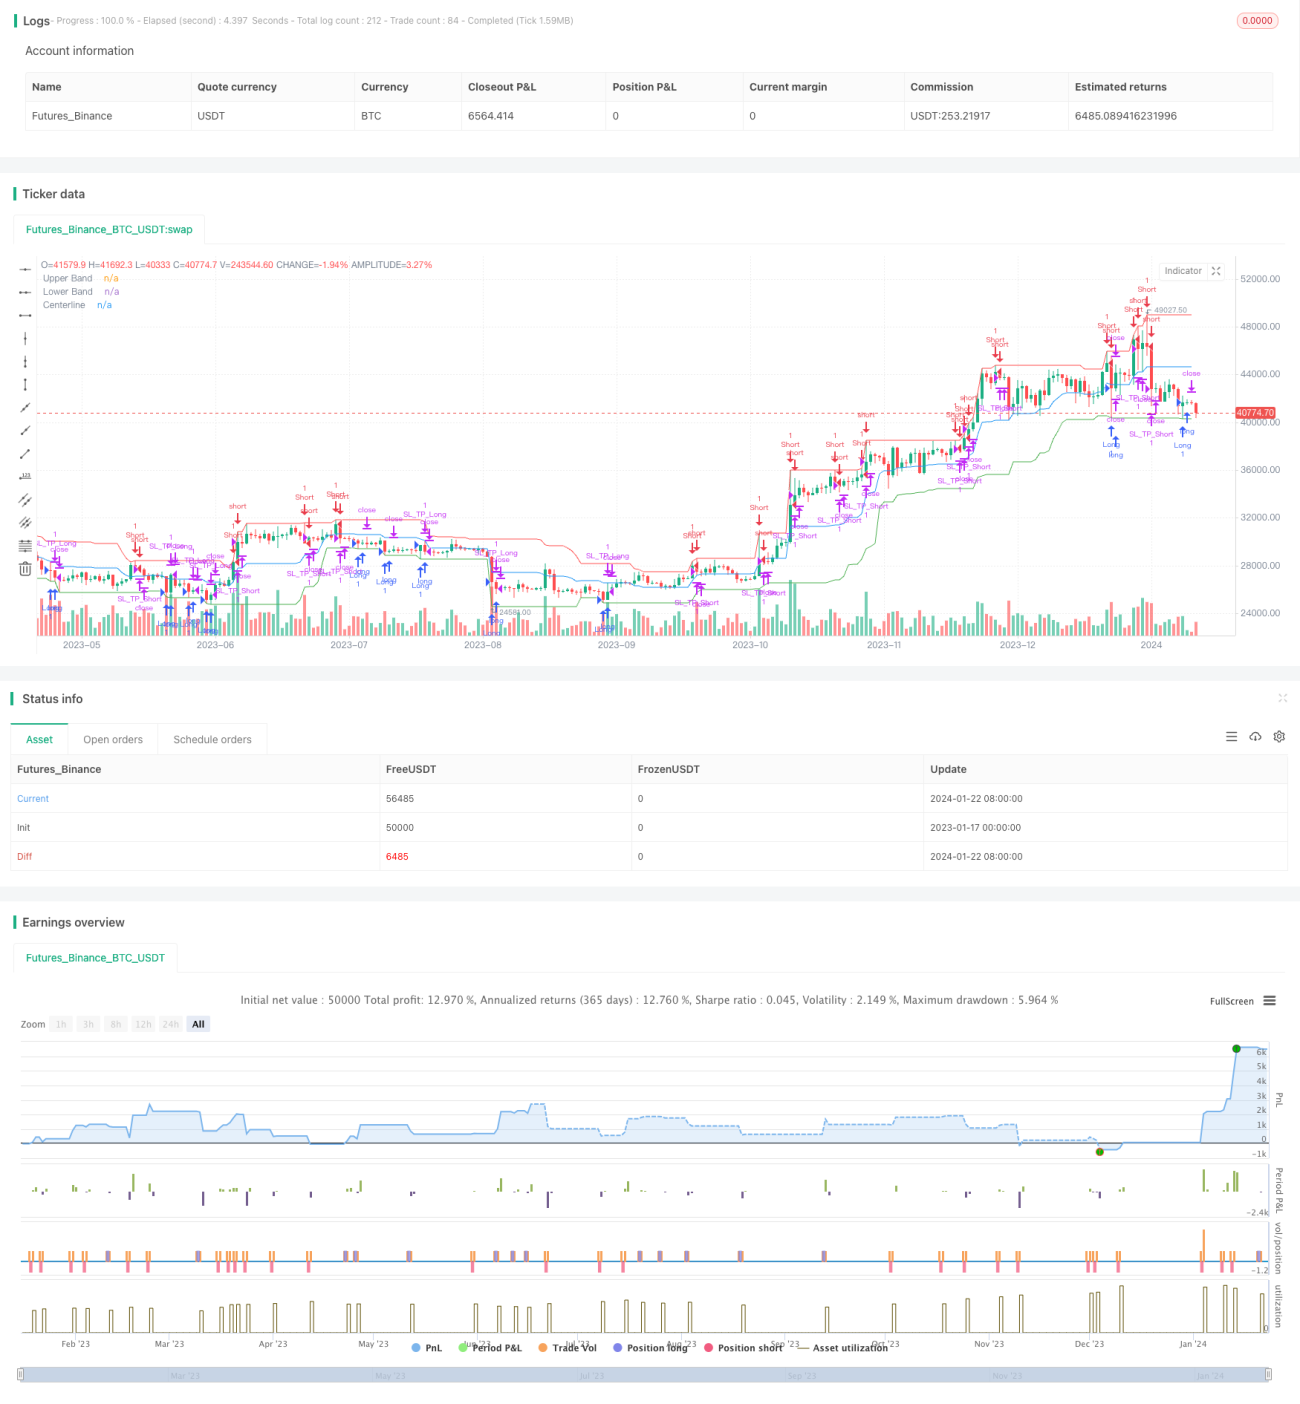Image resolution: width=1300 pixels, height=1404 pixels.
Task: Set zoom range to All
Action: (198, 1024)
